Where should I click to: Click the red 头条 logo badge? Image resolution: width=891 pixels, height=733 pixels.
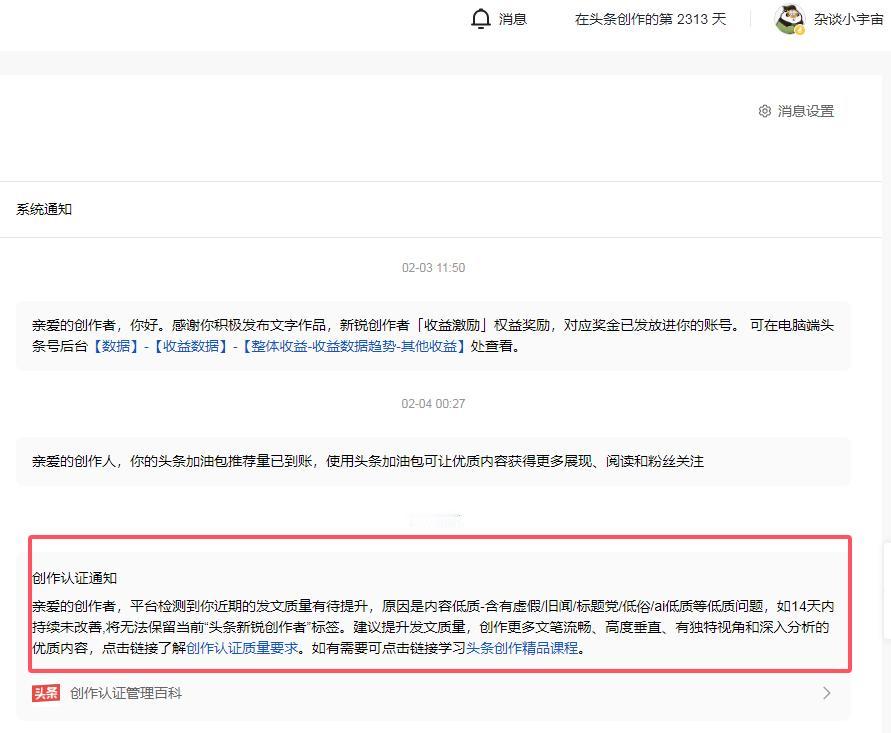46,693
